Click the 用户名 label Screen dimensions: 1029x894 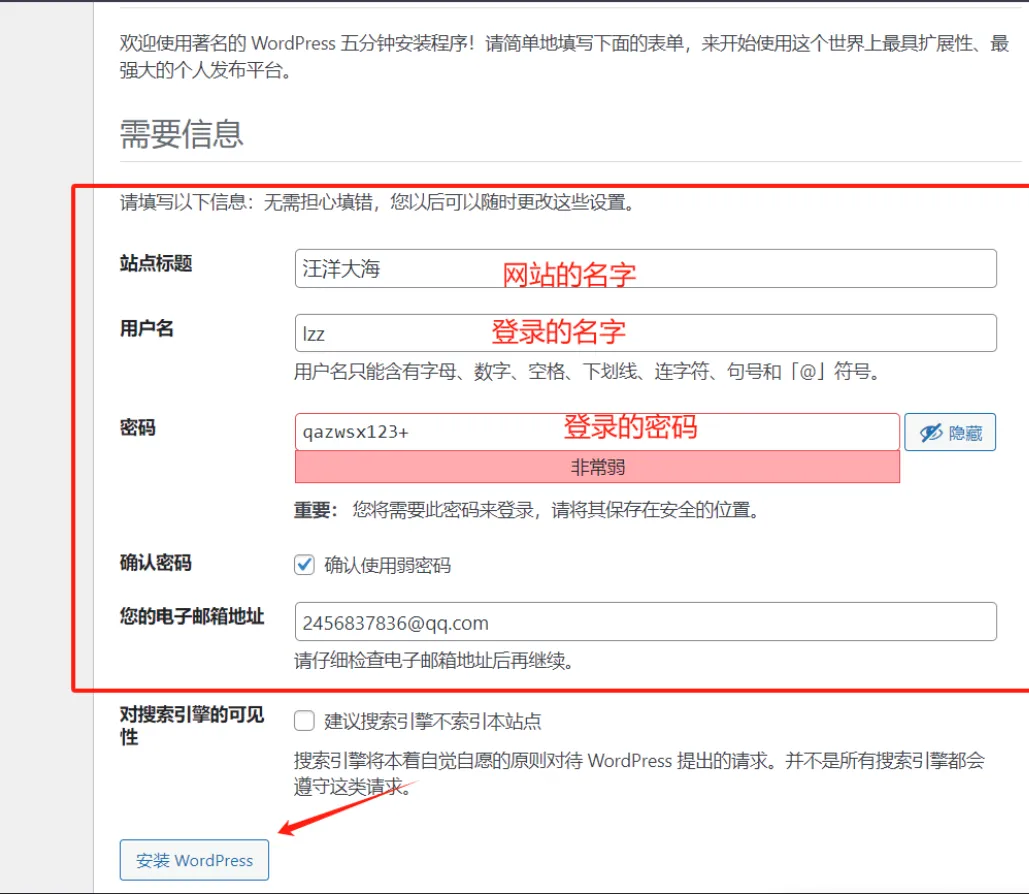tap(146, 328)
